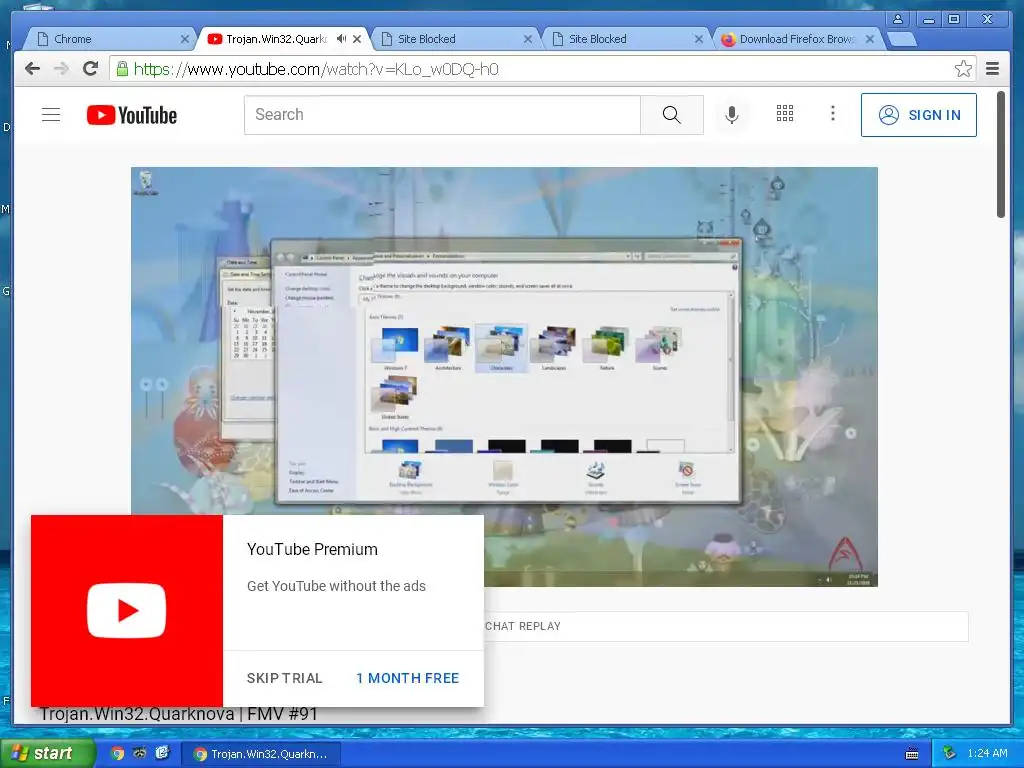This screenshot has height=768, width=1024.
Task: Open the YouTube apps grid
Action: pyautogui.click(x=784, y=114)
